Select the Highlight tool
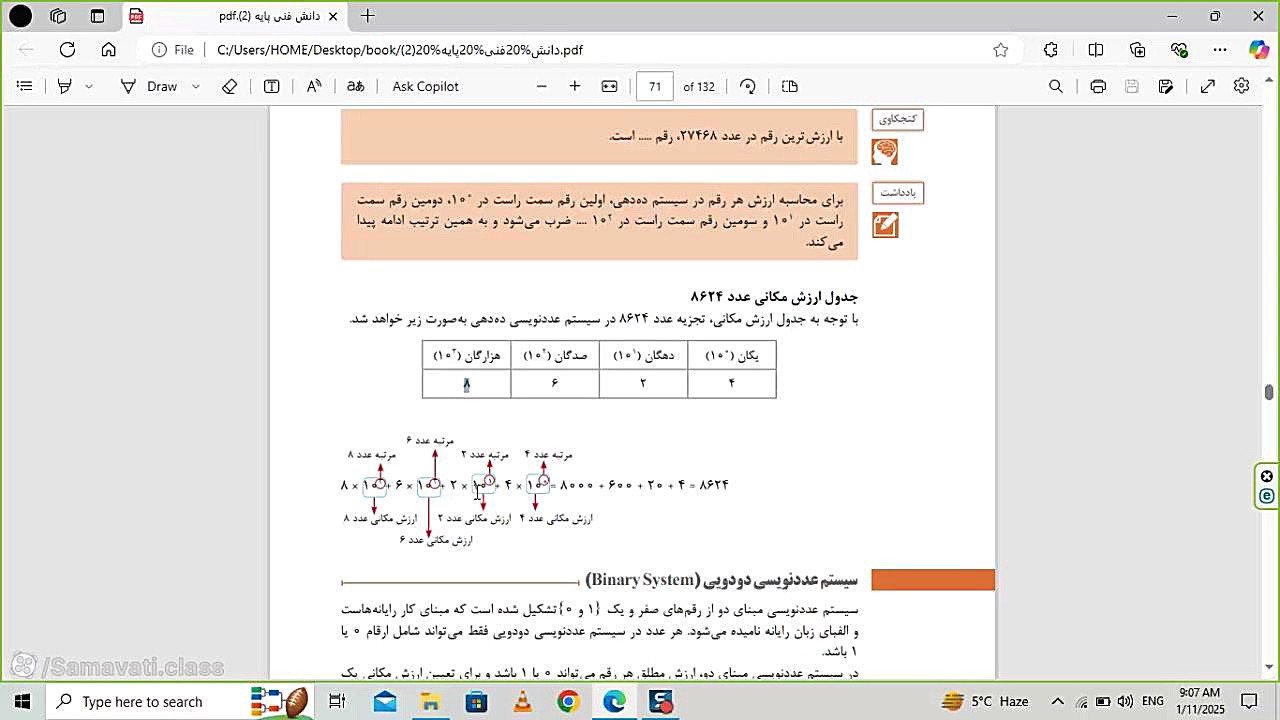 [64, 86]
